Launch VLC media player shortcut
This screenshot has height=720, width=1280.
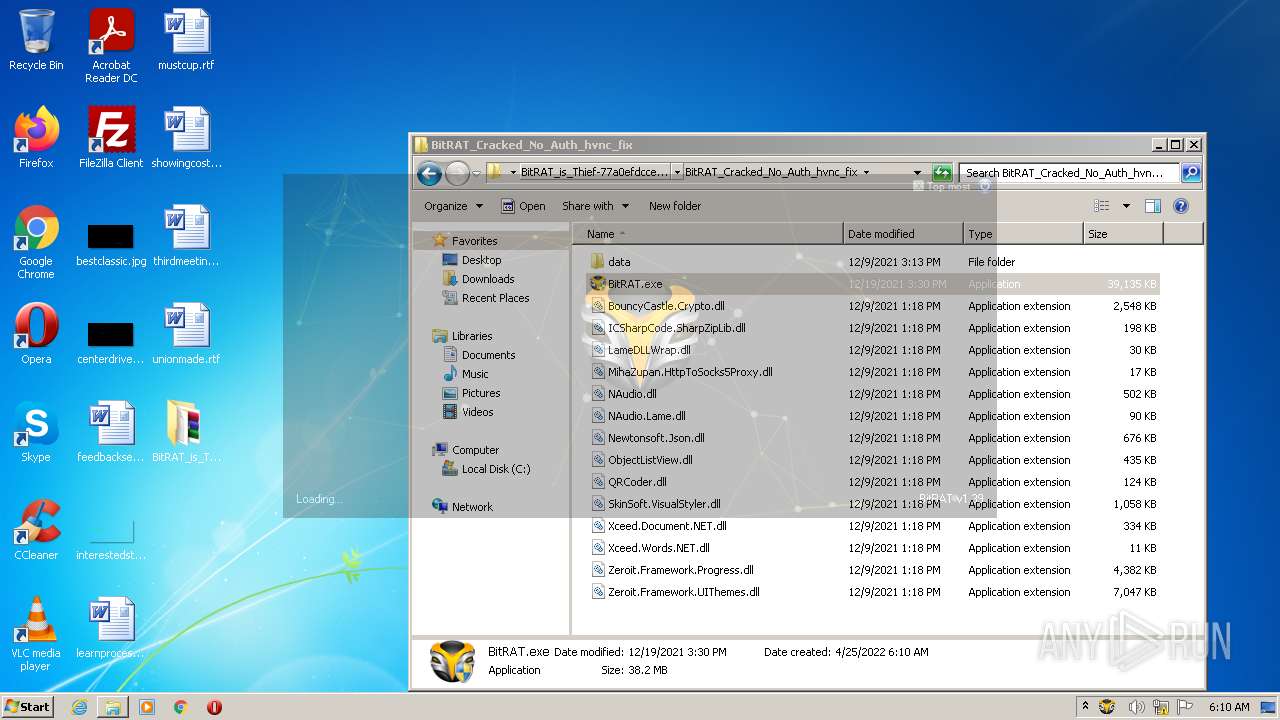[x=36, y=634]
